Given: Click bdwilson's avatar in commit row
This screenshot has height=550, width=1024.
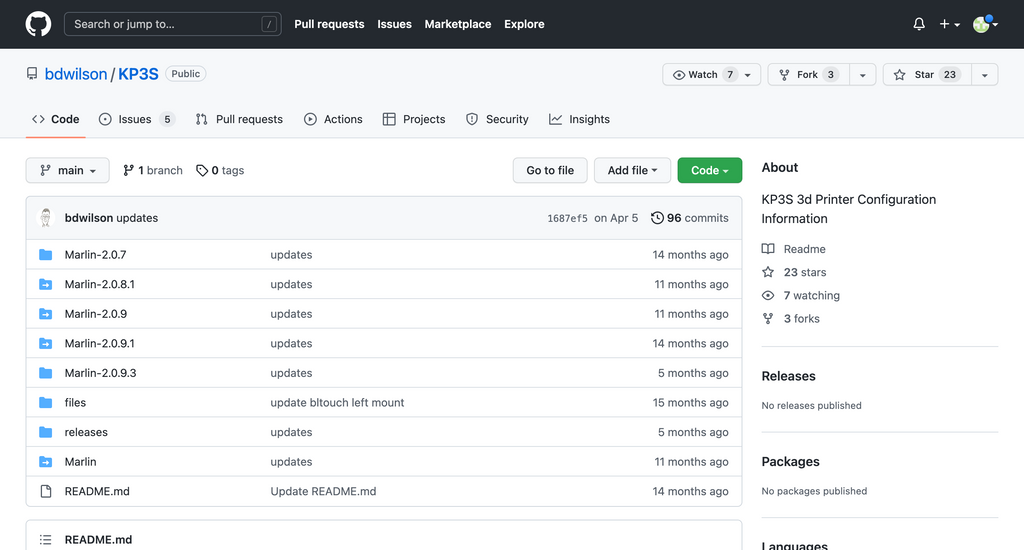Looking at the screenshot, I should point(46,218).
